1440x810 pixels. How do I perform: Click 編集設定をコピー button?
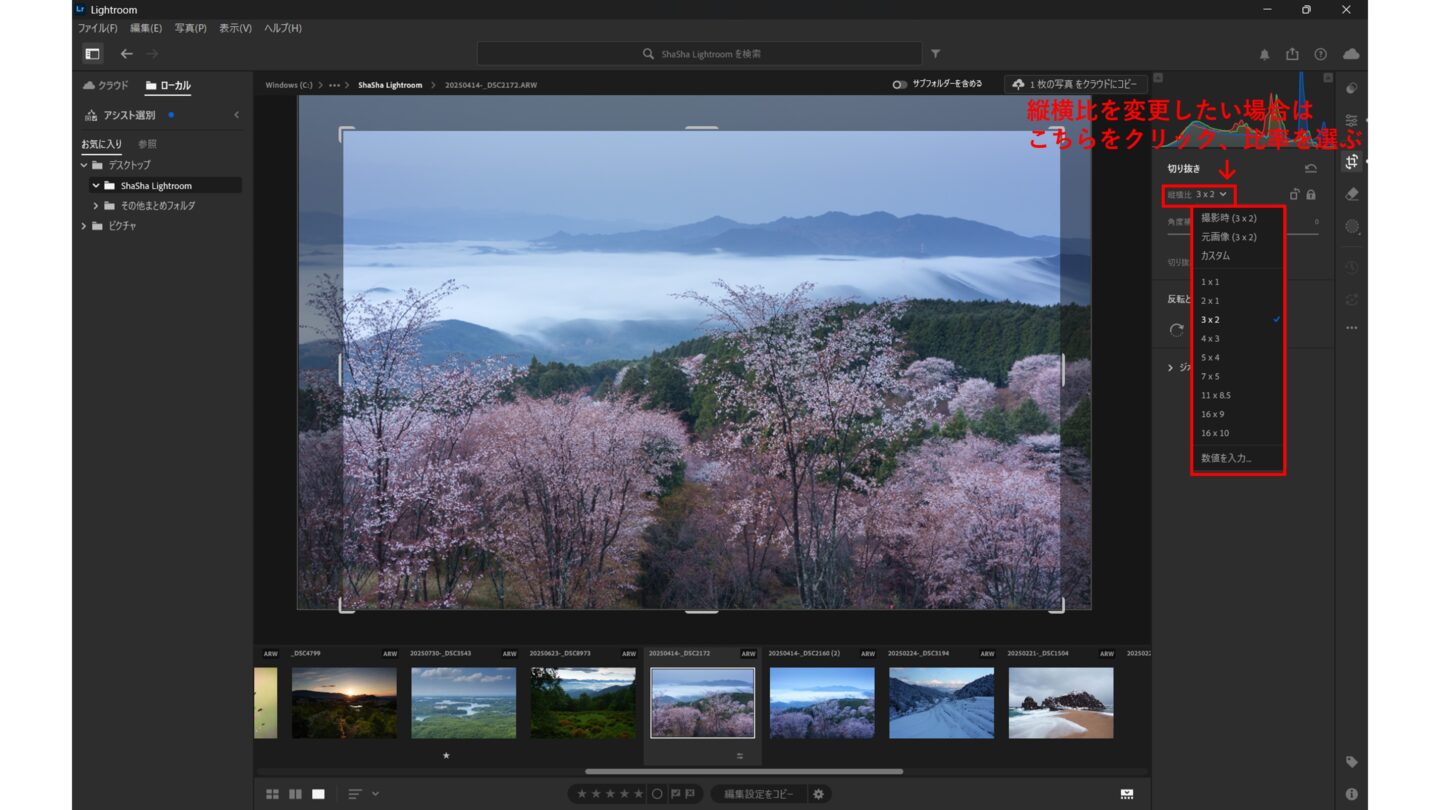pyautogui.click(x=759, y=794)
